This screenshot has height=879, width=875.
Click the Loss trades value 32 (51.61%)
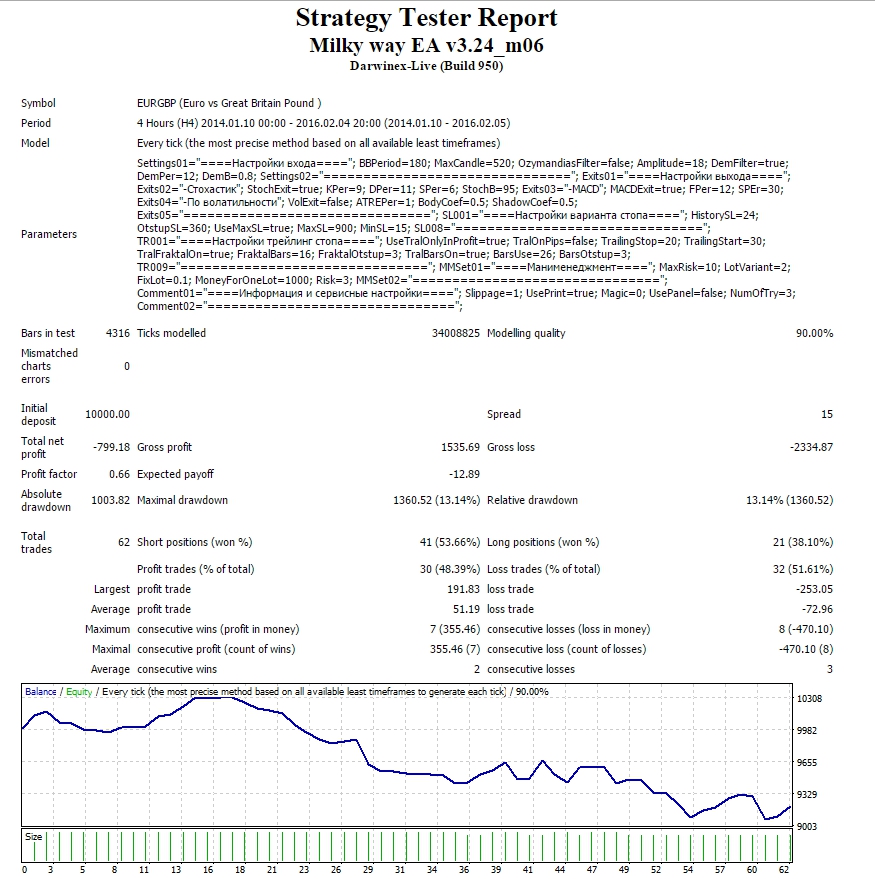point(803,569)
